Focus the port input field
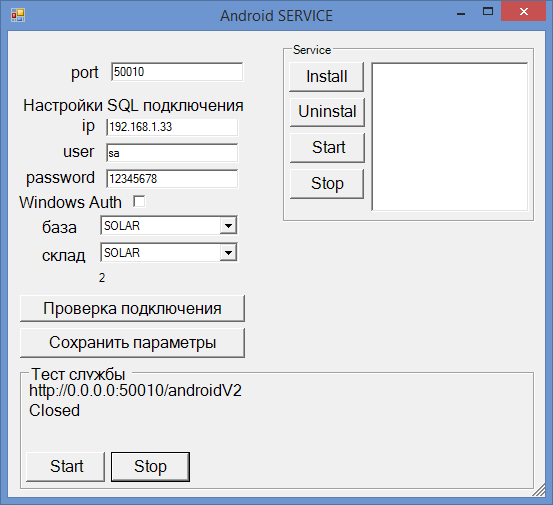Image resolution: width=553 pixels, height=505 pixels. coord(177,72)
